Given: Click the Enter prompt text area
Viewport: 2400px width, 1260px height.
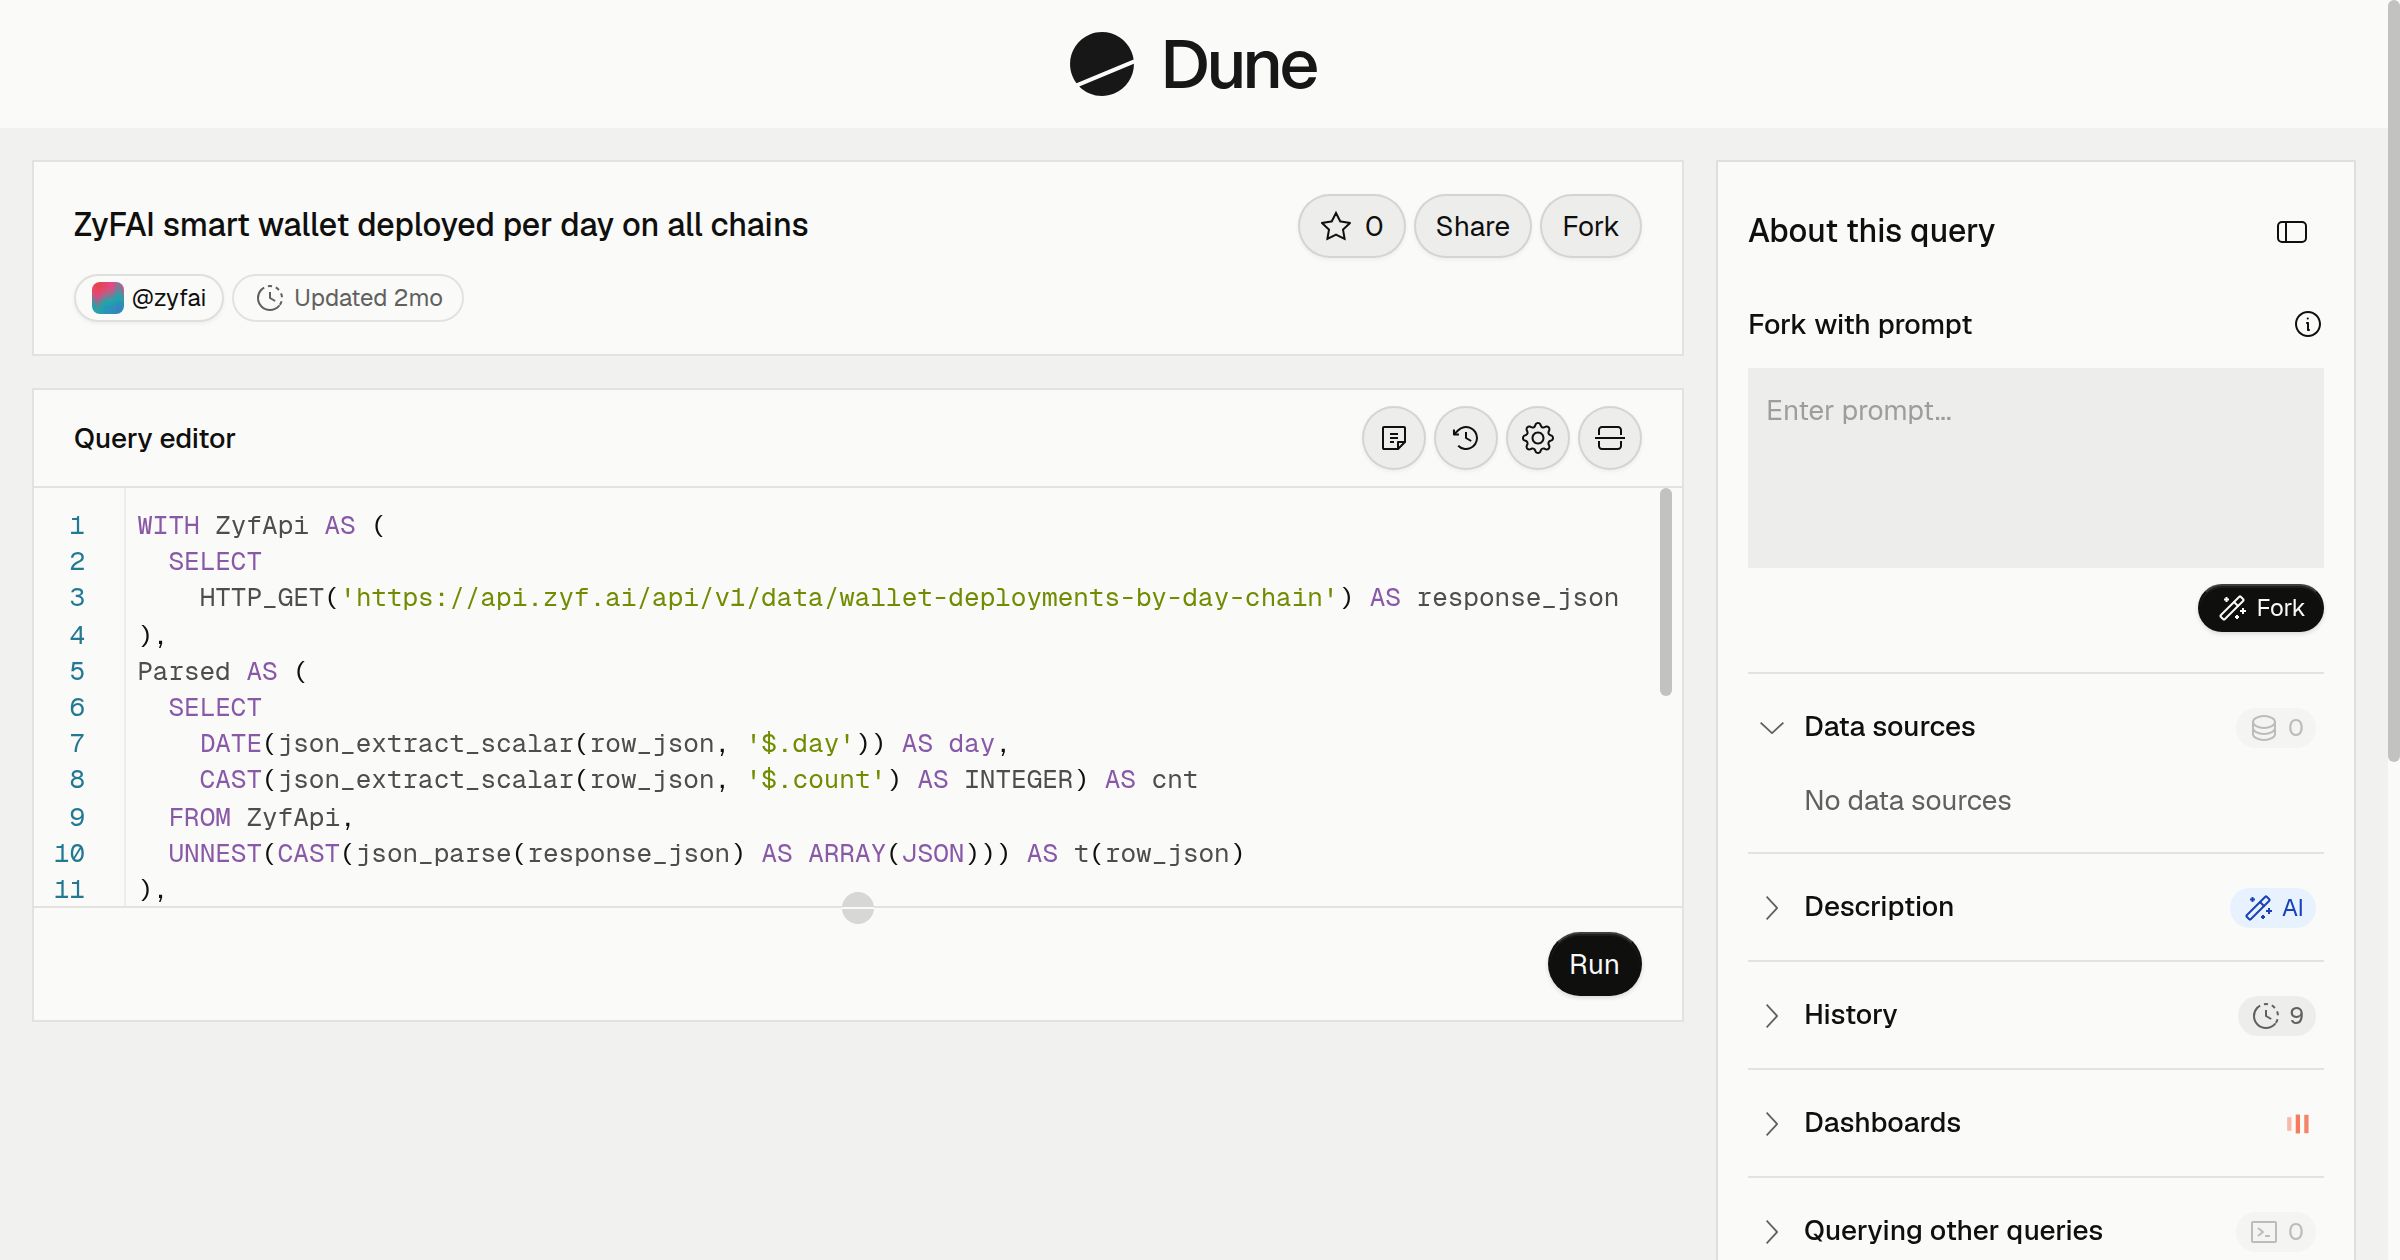Looking at the screenshot, I should point(2035,467).
